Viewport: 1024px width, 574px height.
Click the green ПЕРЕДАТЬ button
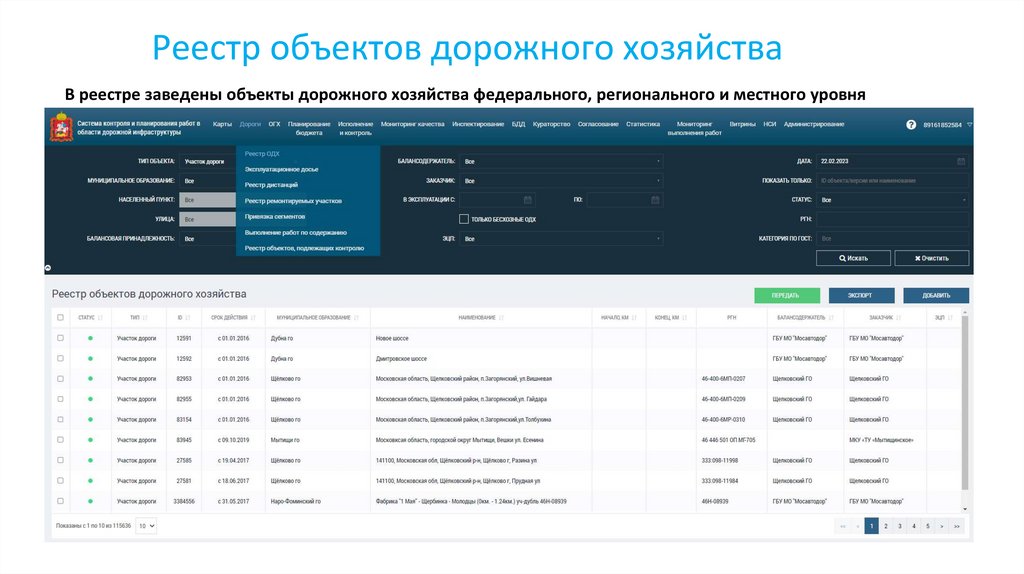787,295
